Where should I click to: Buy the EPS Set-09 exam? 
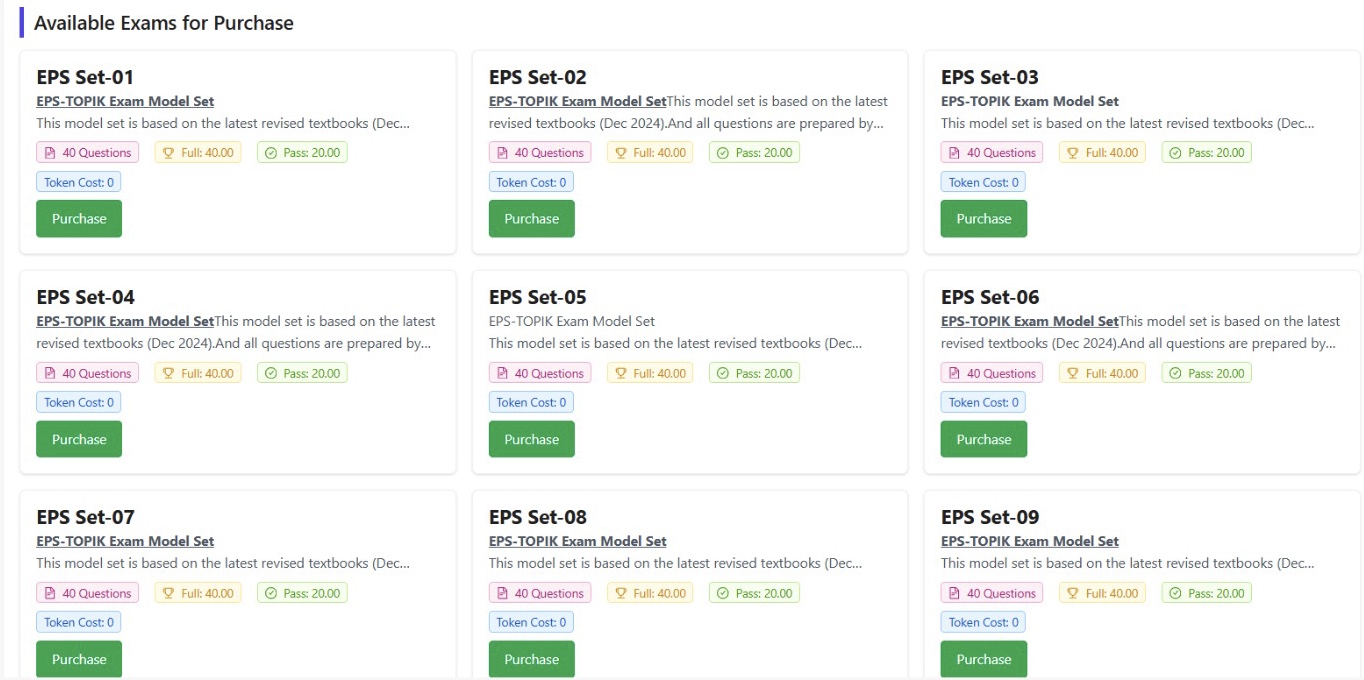pos(983,659)
